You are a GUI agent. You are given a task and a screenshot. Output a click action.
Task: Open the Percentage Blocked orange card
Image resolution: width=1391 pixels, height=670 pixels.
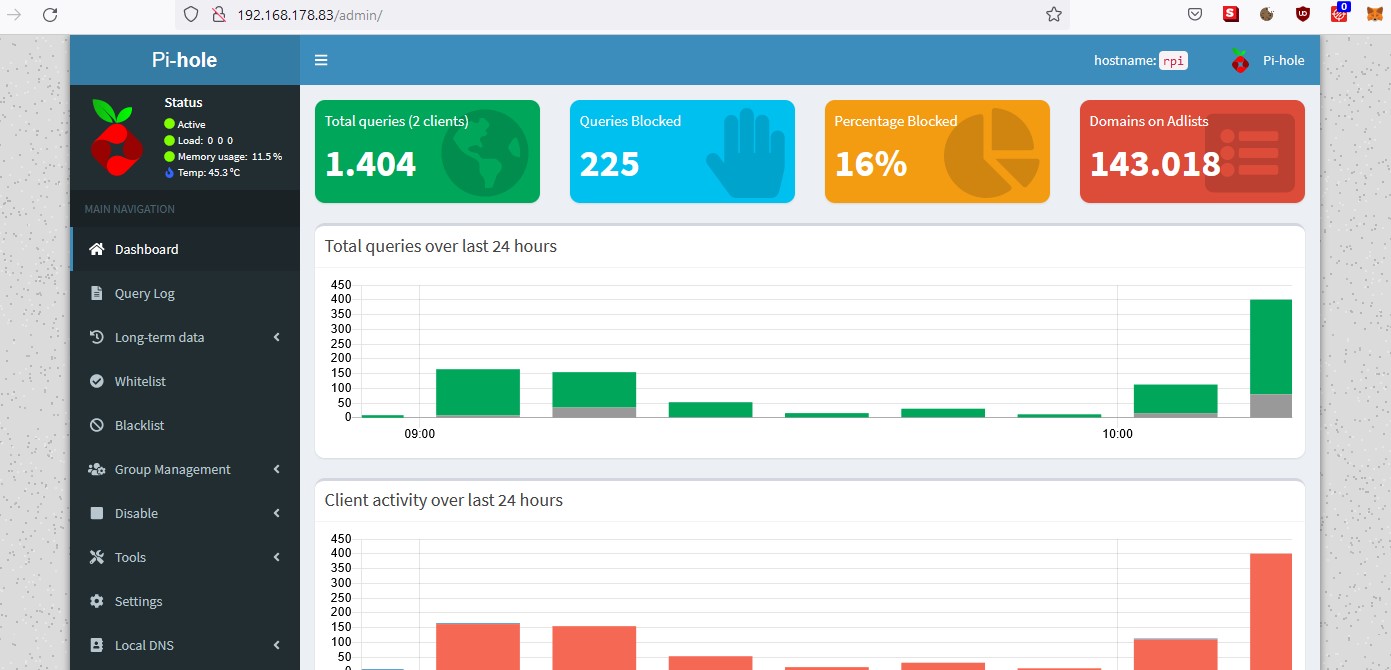[x=937, y=151]
